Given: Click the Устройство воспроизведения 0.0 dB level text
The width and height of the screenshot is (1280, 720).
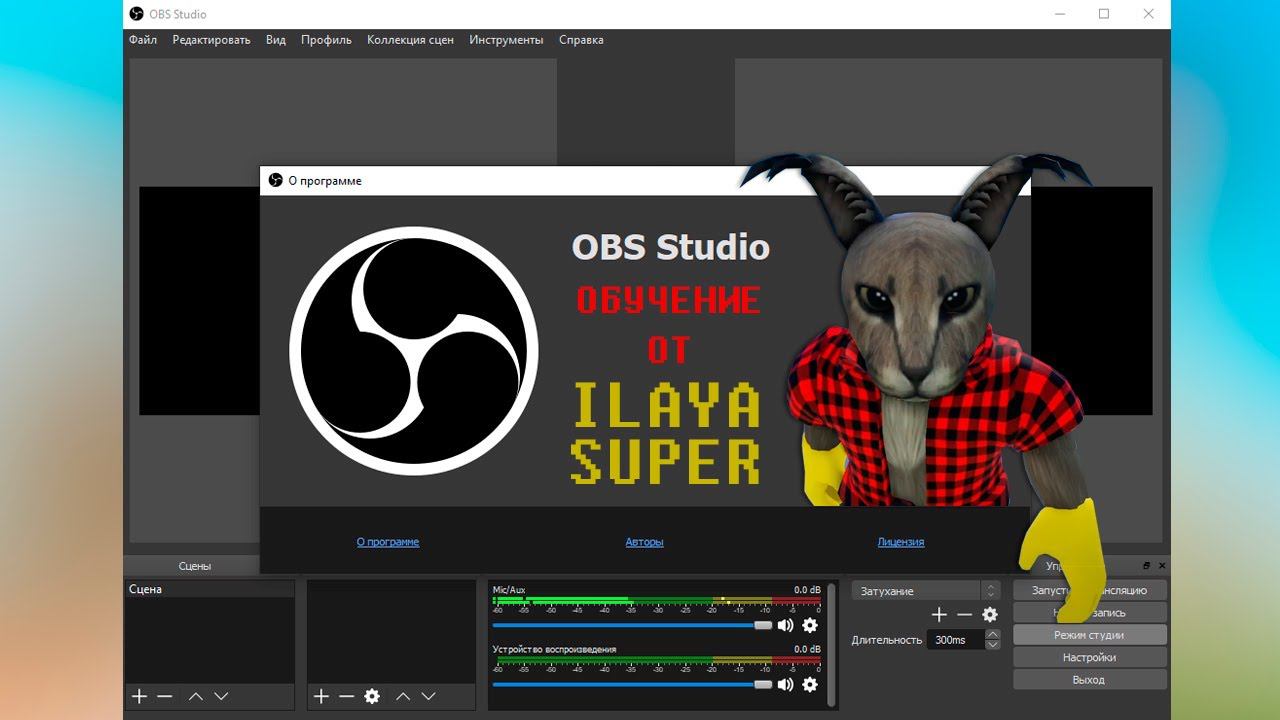Looking at the screenshot, I should click(807, 649).
